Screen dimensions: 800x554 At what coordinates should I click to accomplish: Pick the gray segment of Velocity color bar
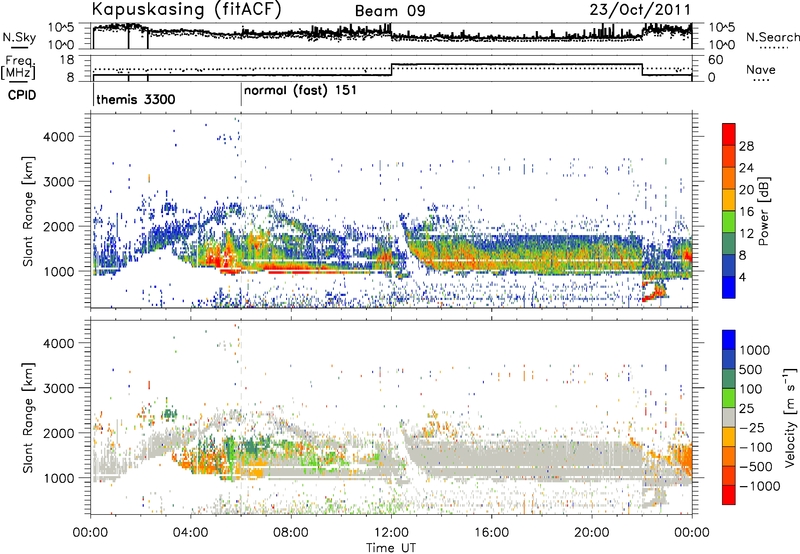tap(729, 418)
